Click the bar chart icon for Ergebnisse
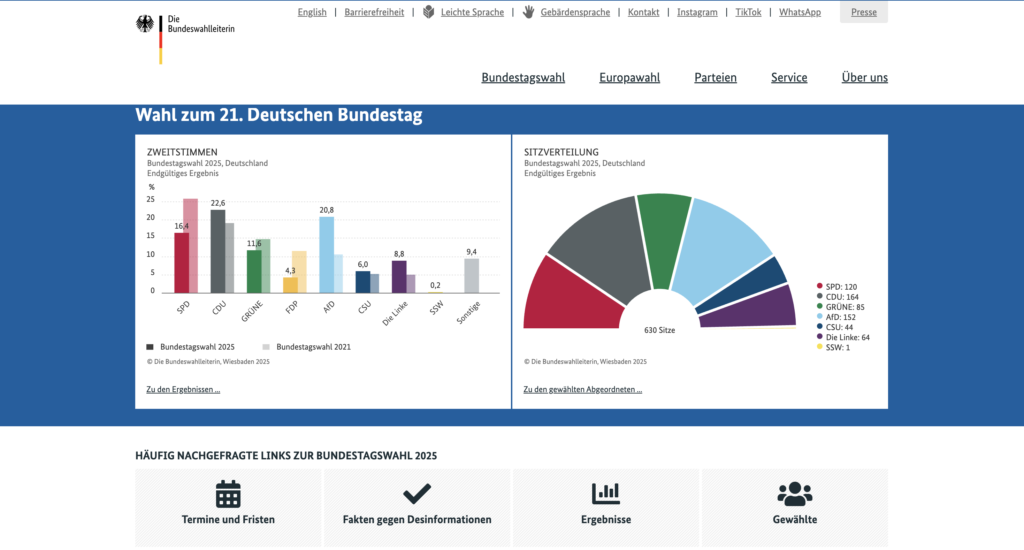The height and width of the screenshot is (550, 1024). tap(606, 494)
